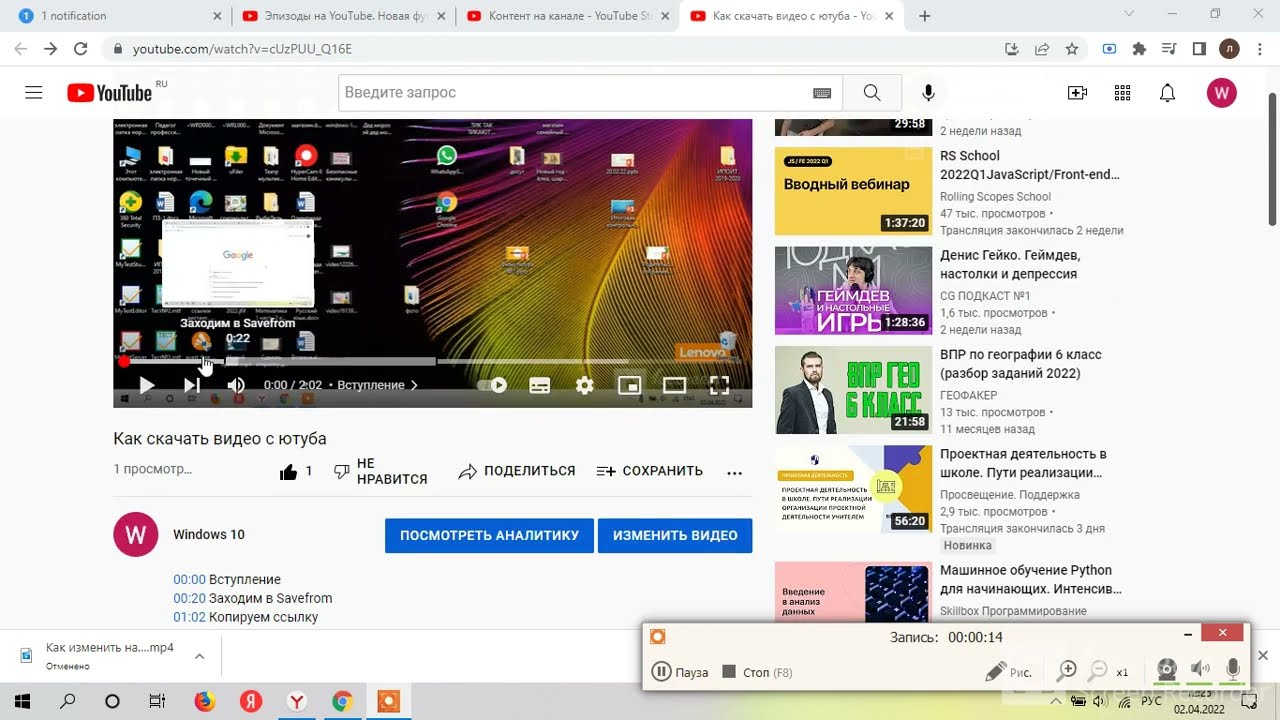1280x720 pixels.
Task: Zoom out with recorder magnifier minus
Action: (1097, 671)
